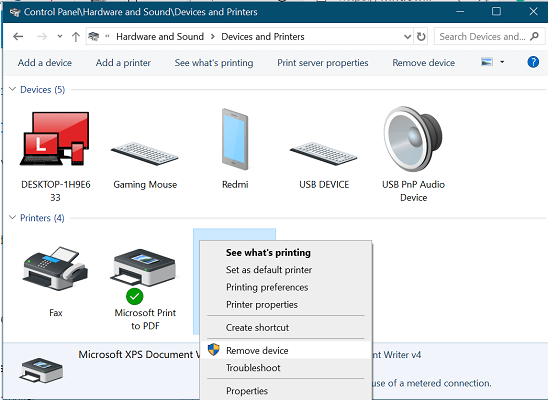Select the Redmi phone device icon
Viewport: 548px width, 400px height.
click(x=235, y=139)
